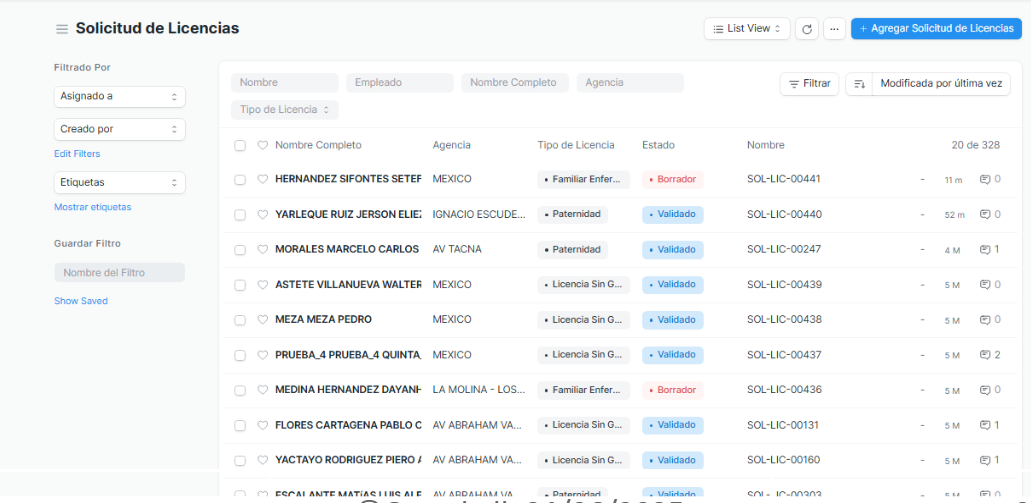Image resolution: width=1031 pixels, height=503 pixels.
Task: Open Tipo de Licencia filter dropdown
Action: coord(284,110)
